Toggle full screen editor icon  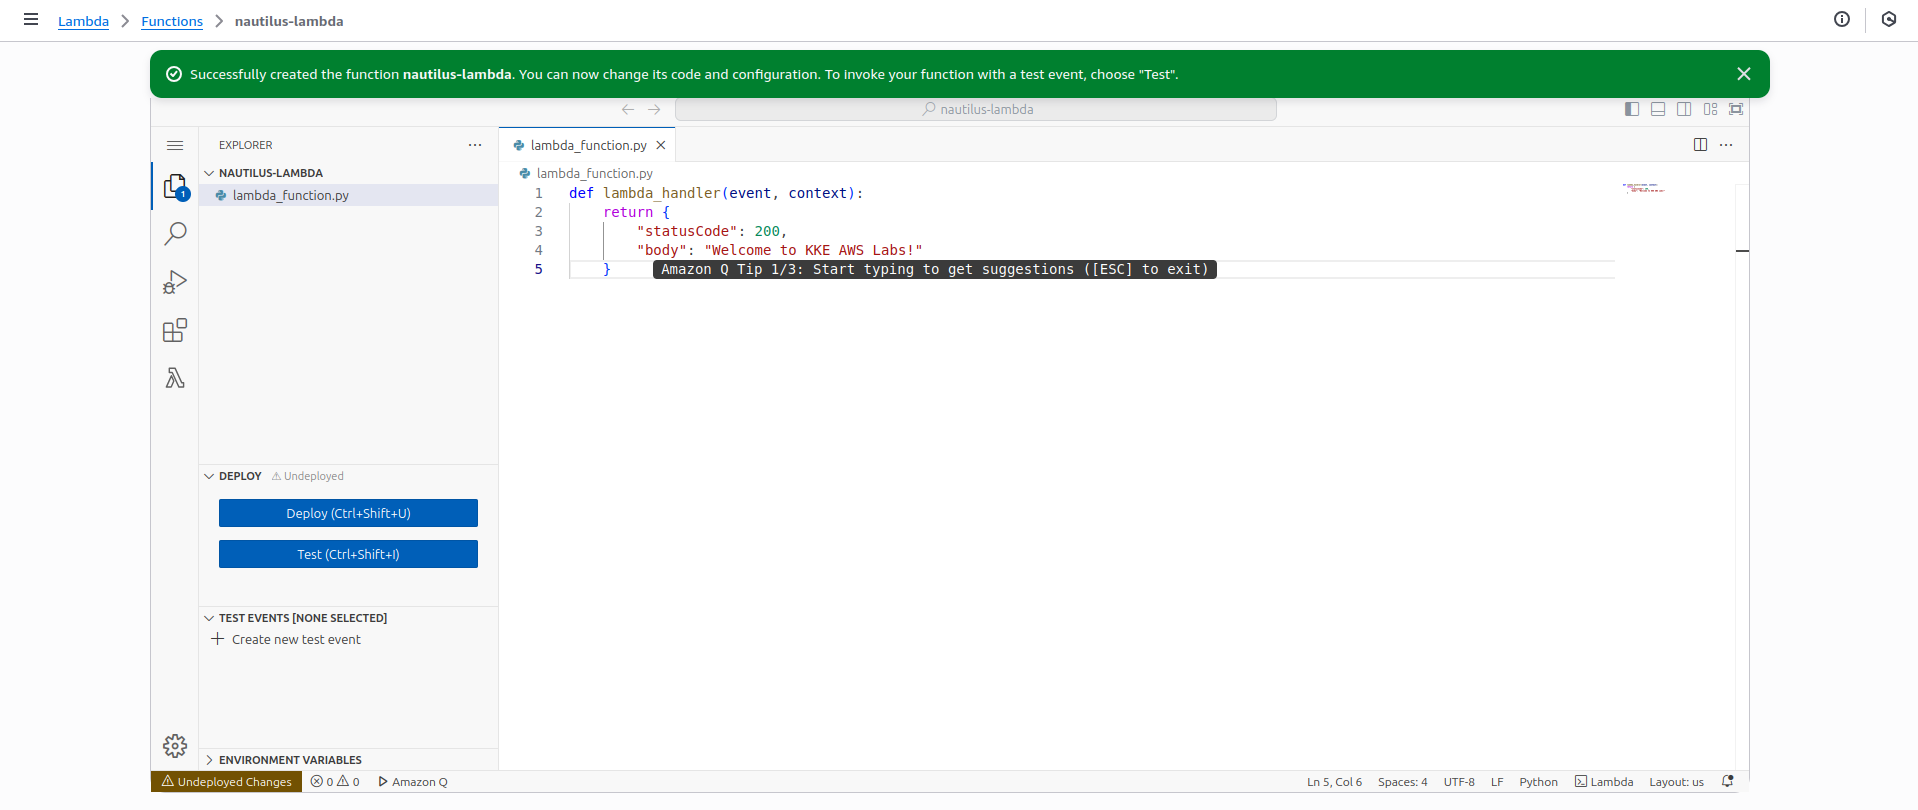1736,109
